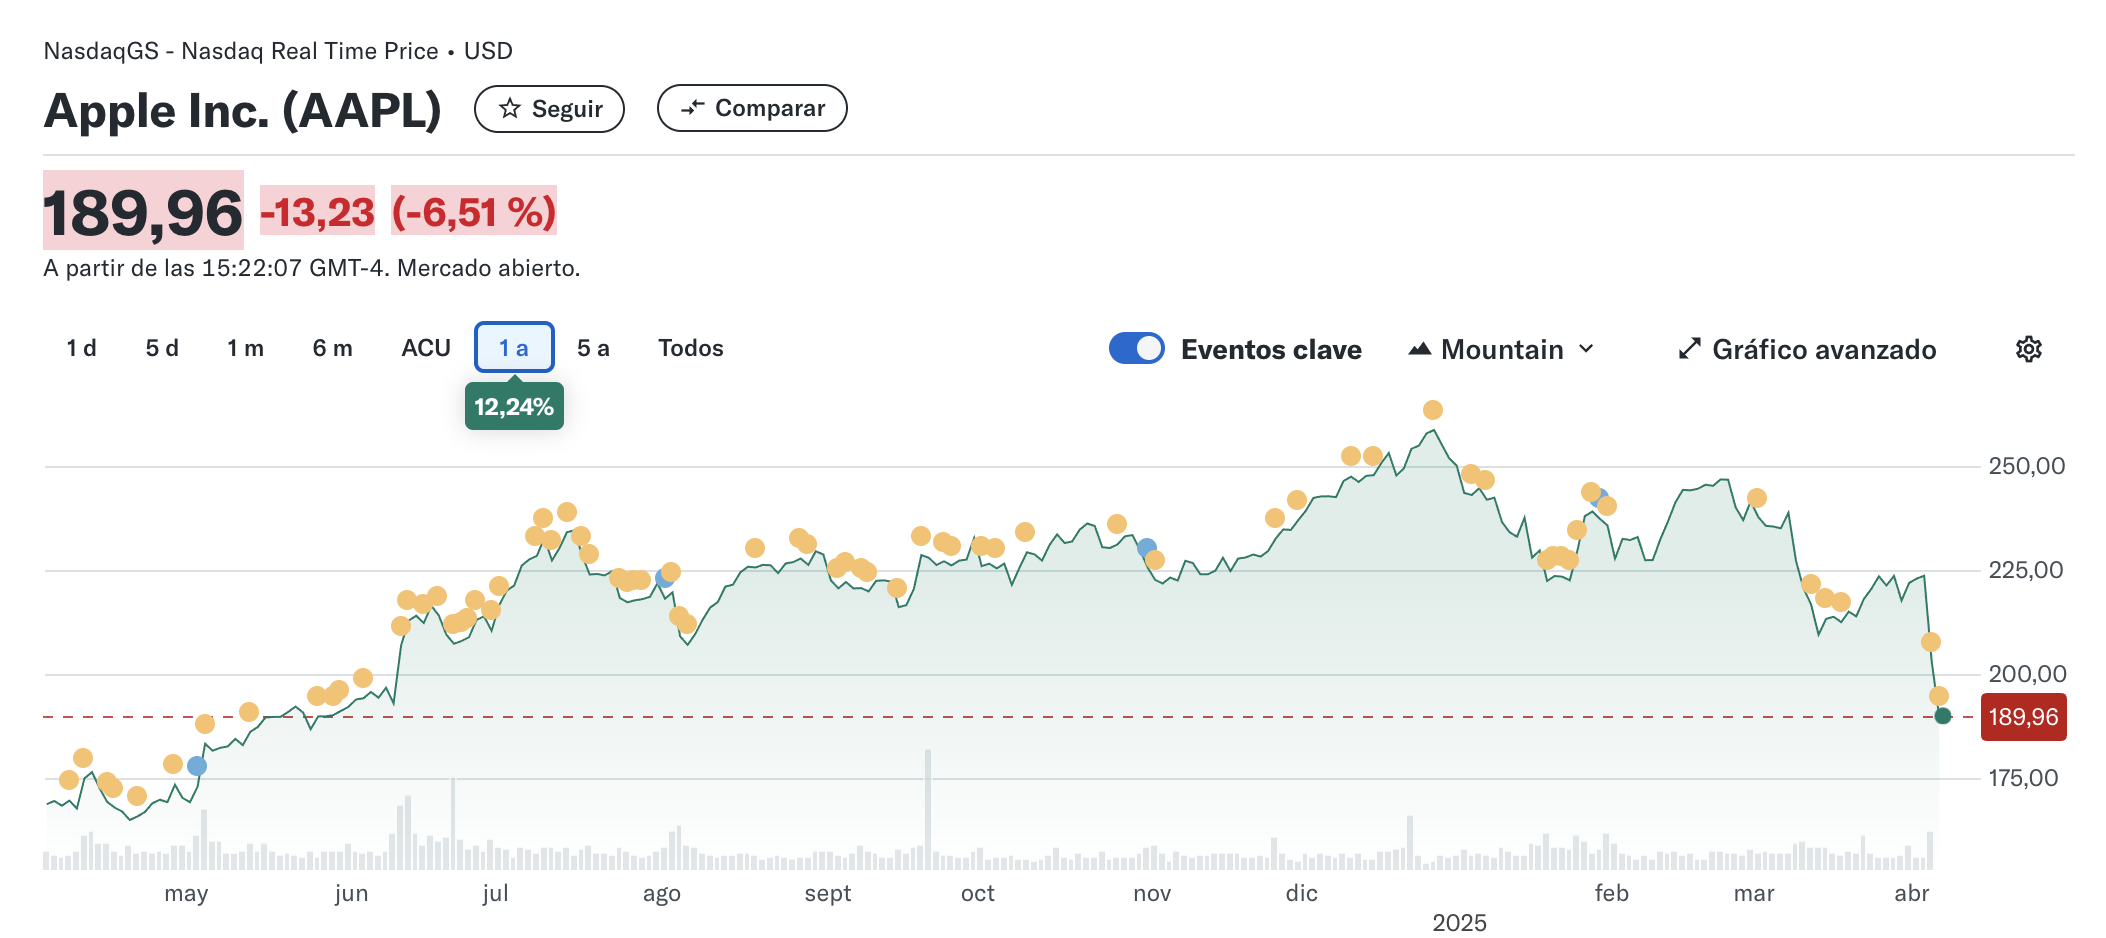2106x938 pixels.
Task: Toggle the Eventos clave switch off
Action: (1137, 348)
